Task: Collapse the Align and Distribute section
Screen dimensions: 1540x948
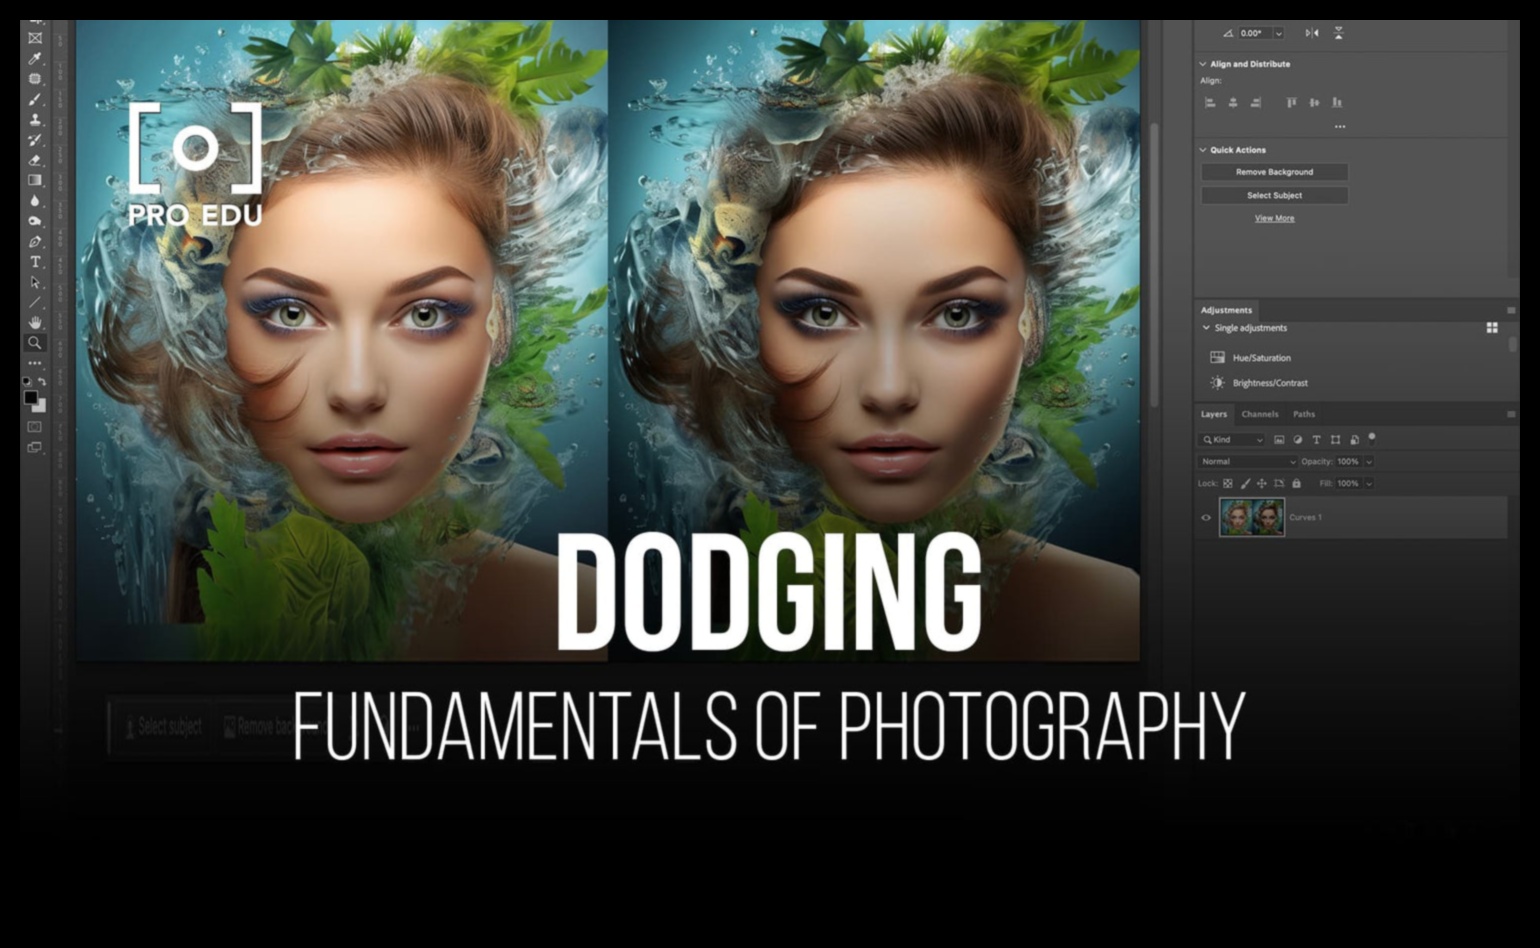Action: point(1203,64)
